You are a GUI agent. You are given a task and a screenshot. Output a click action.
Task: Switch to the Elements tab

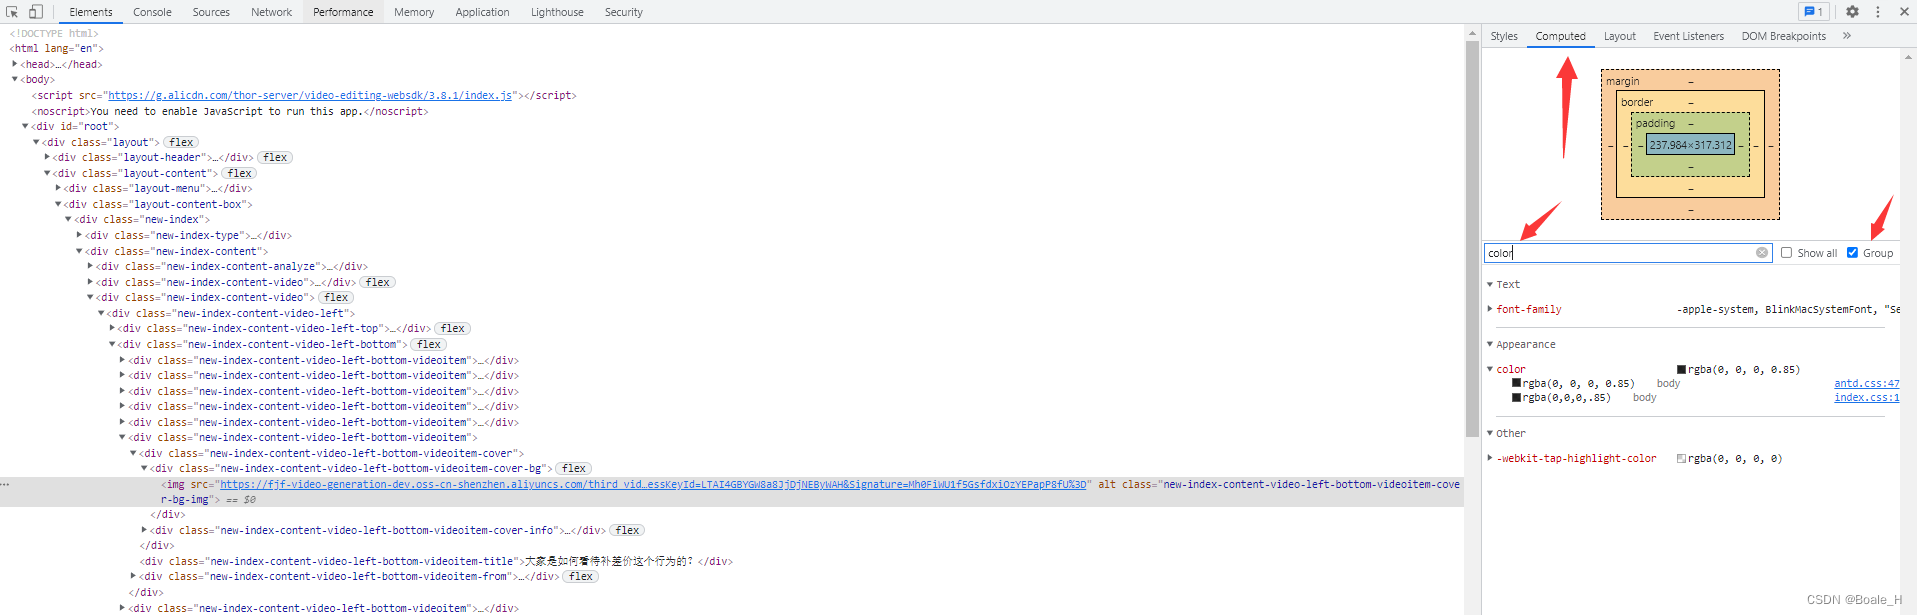point(91,12)
